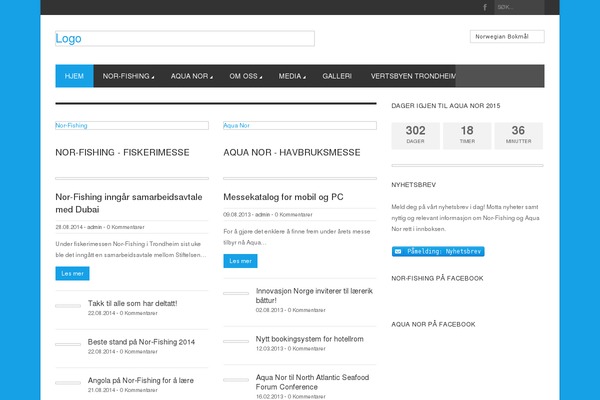Open the GALLERI menu item

coord(337,76)
